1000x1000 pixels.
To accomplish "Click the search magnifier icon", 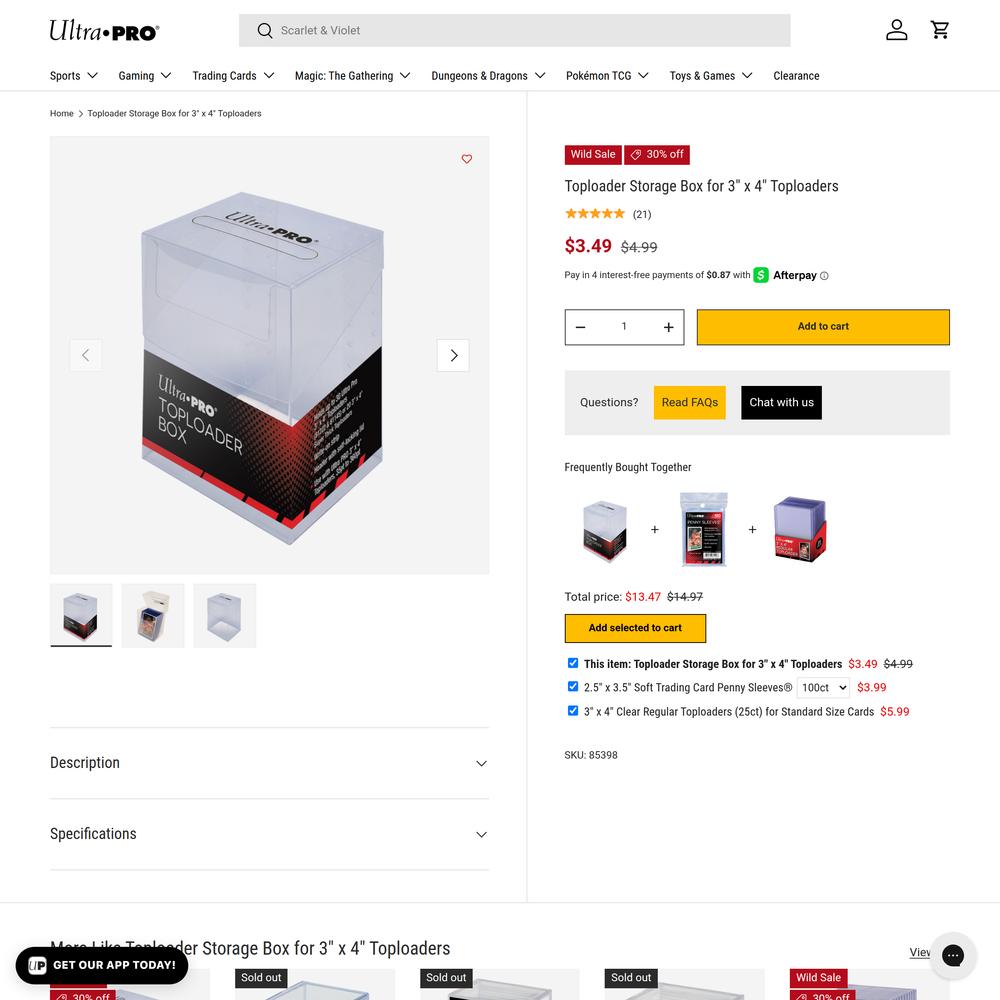I will [265, 31].
